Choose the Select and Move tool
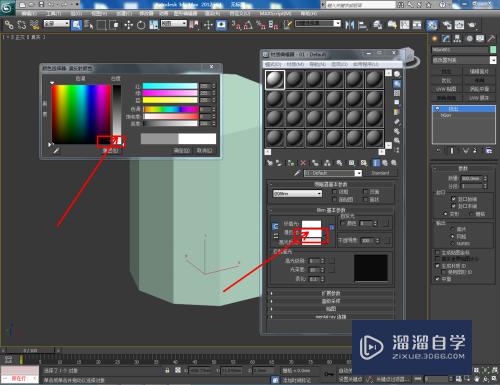Screen dimensions: 500x385 point(129,25)
